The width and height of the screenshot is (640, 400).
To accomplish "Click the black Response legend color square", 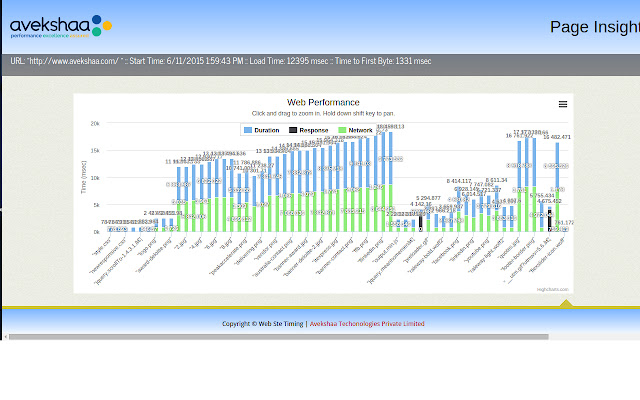I will (x=293, y=130).
